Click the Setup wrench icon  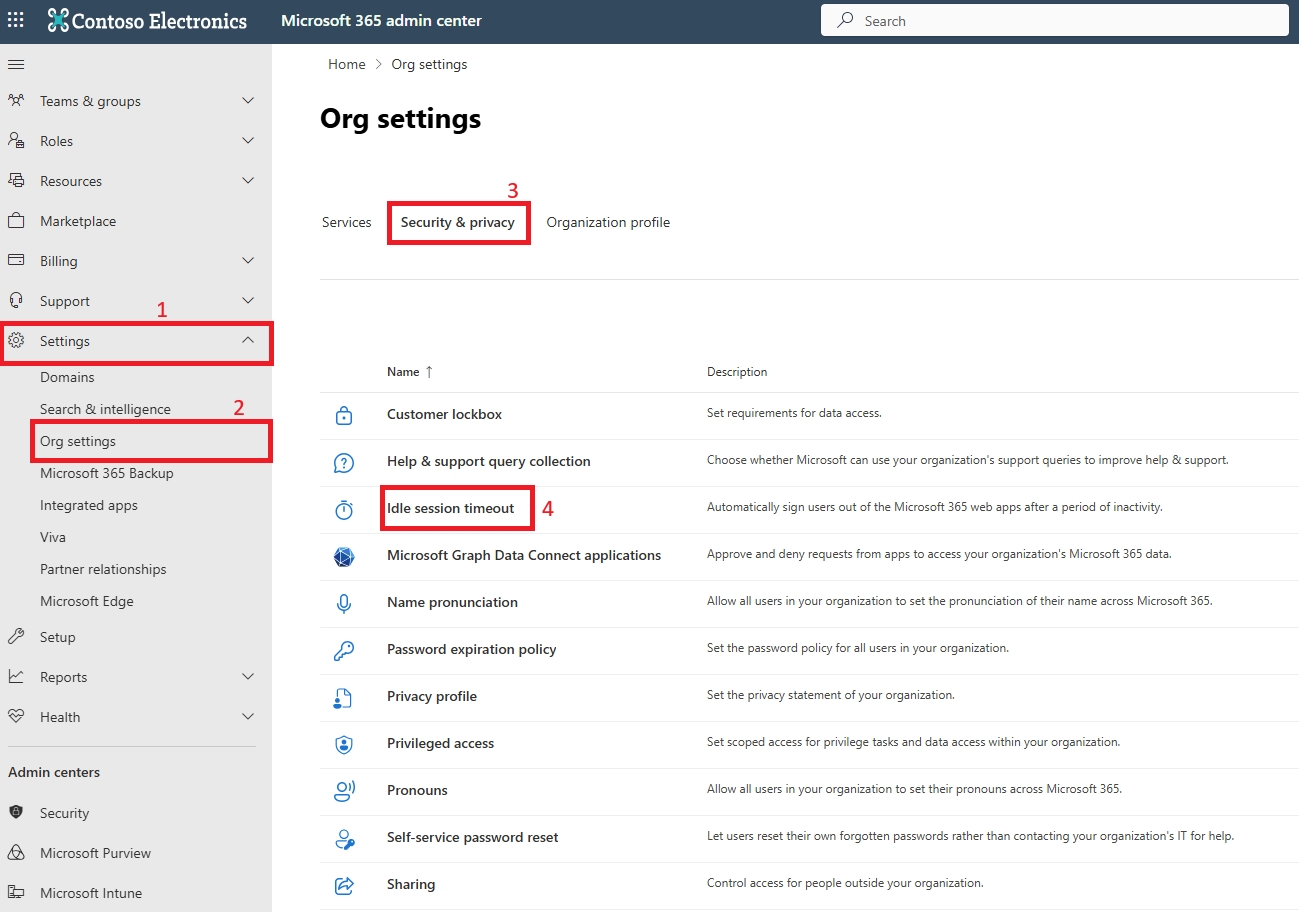point(16,637)
